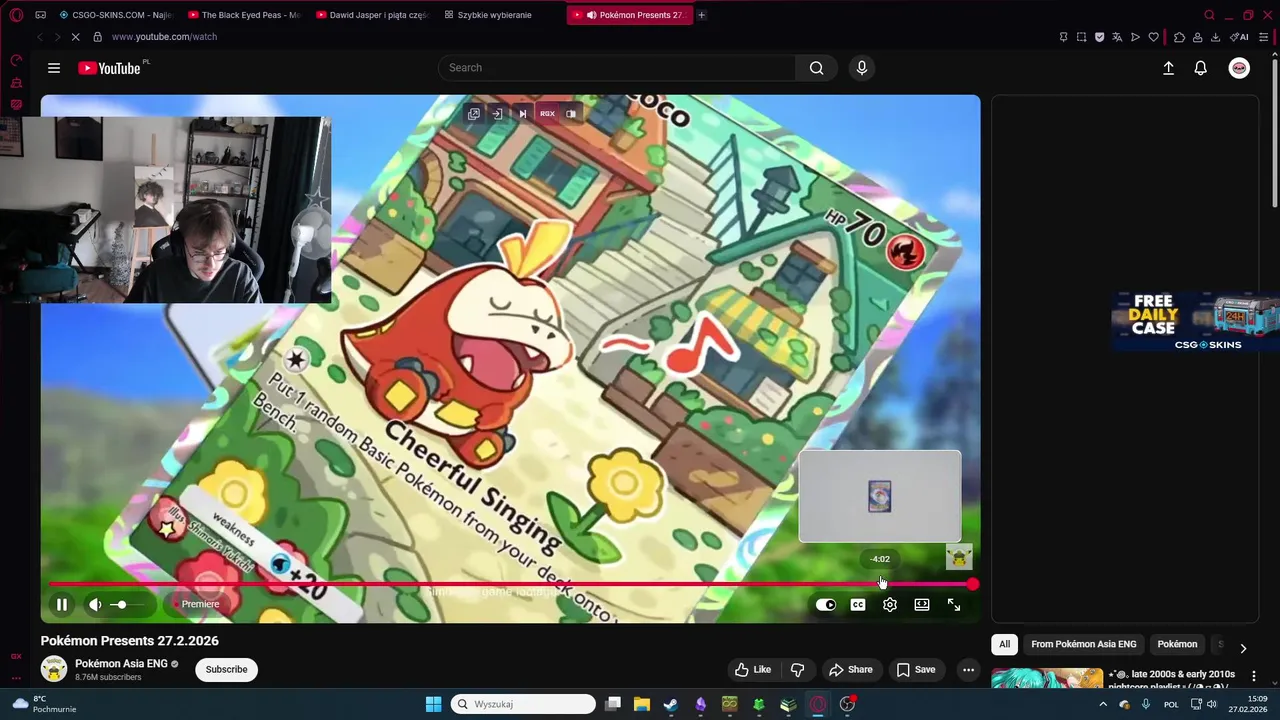Open POL keyboard language switcher
Viewport: 1280px width, 720px height.
pyautogui.click(x=1171, y=704)
